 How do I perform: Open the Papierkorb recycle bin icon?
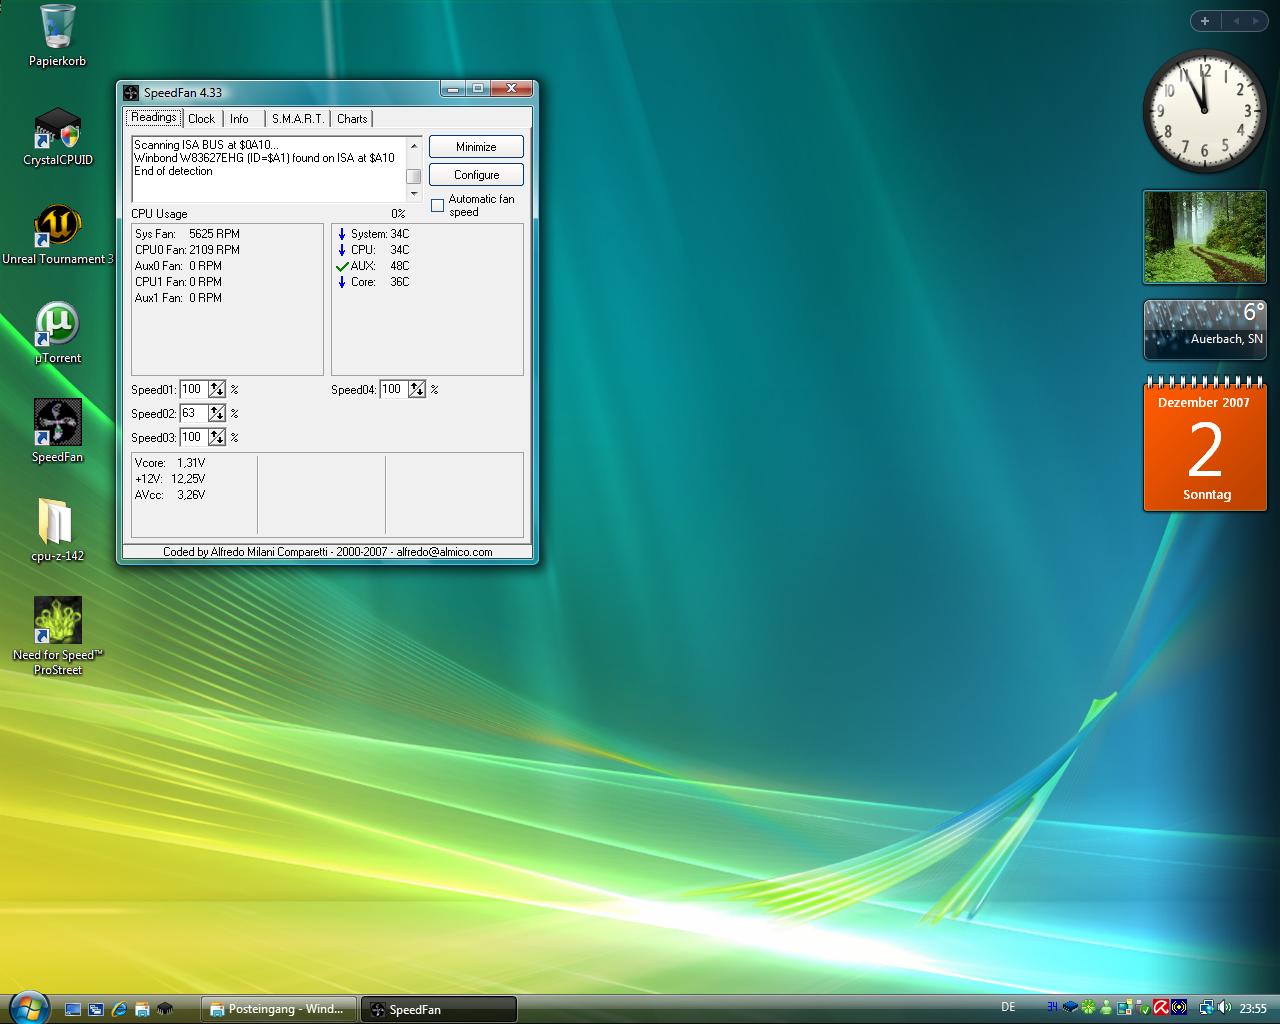pos(57,36)
